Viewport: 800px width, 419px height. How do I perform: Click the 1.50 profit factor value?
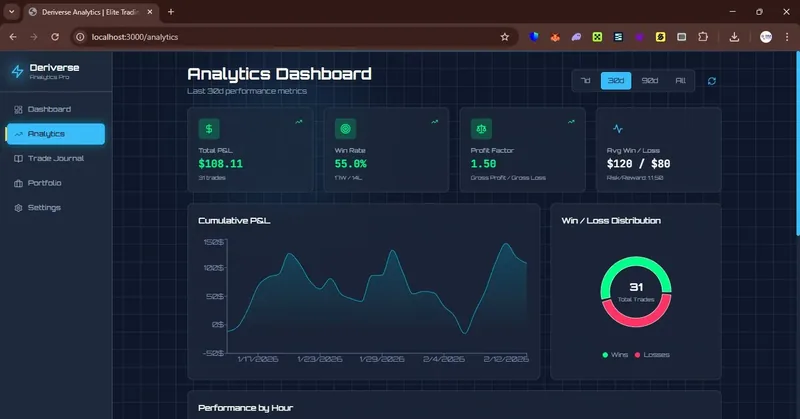pyautogui.click(x=483, y=164)
